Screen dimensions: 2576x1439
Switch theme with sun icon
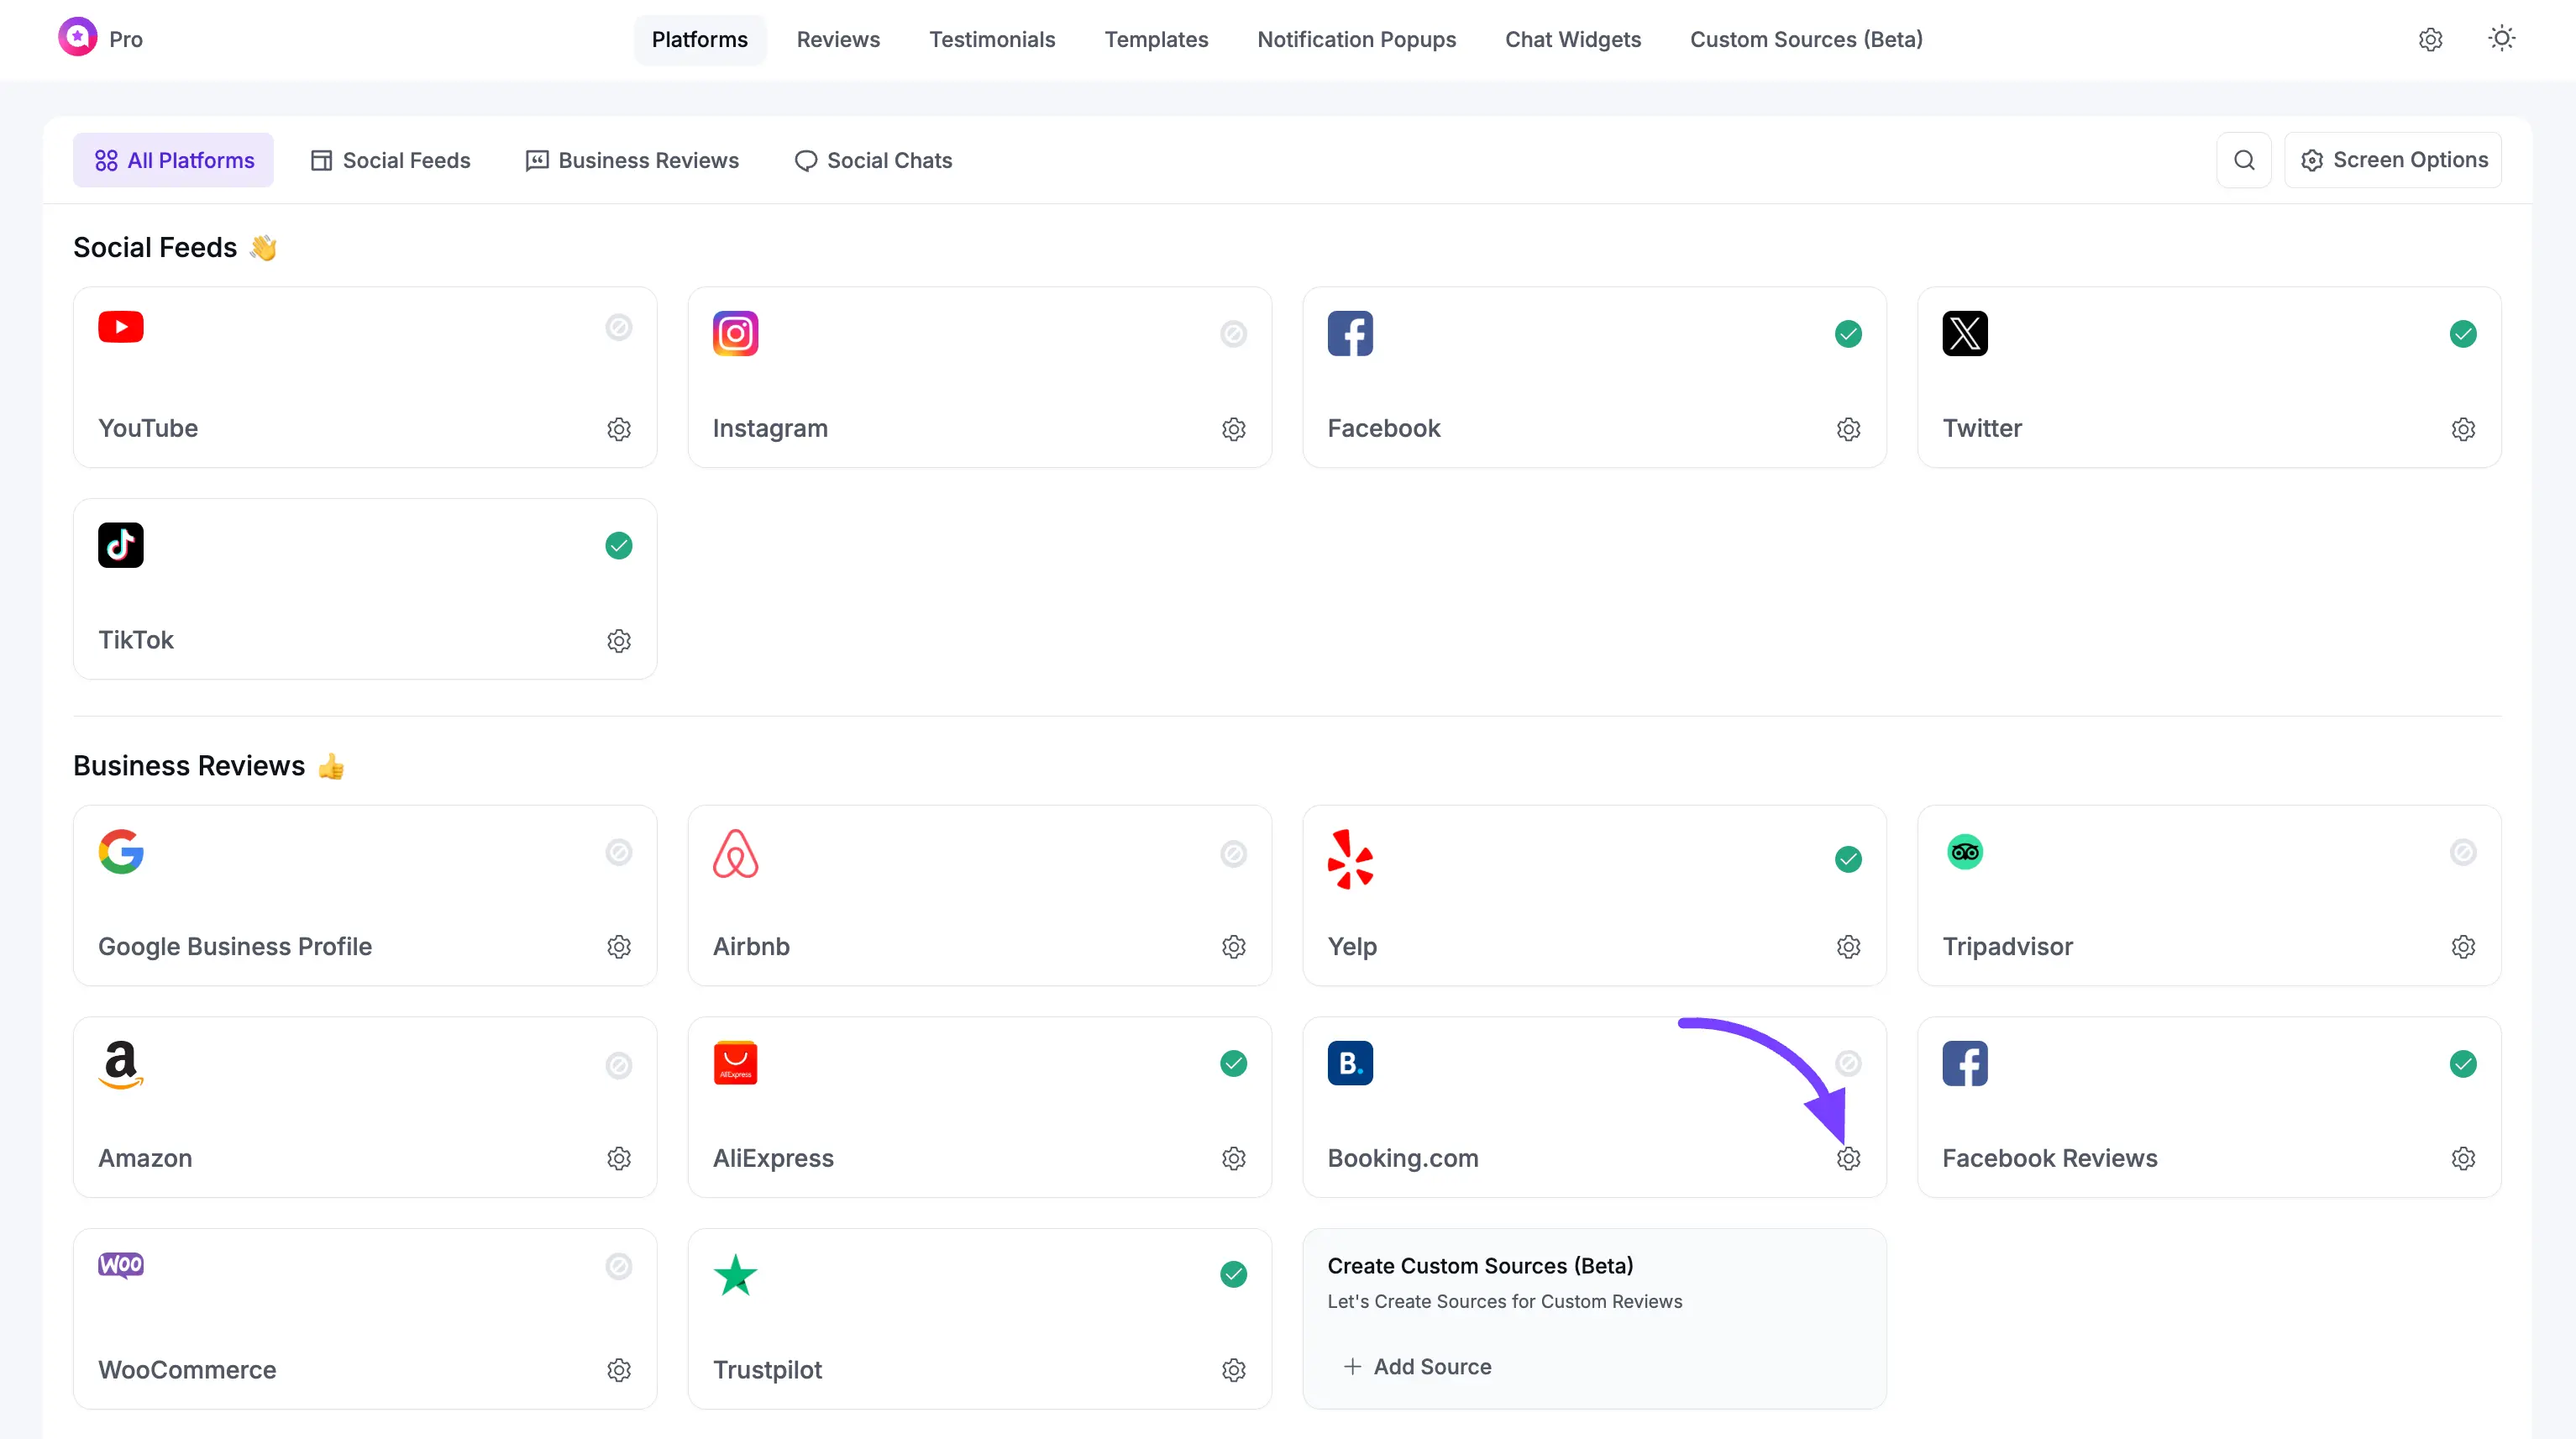click(x=2501, y=39)
